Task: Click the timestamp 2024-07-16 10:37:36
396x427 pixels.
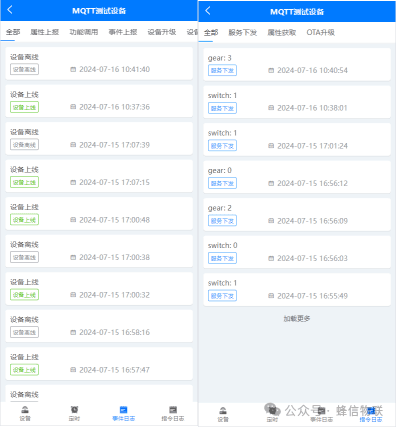Action: click(115, 107)
